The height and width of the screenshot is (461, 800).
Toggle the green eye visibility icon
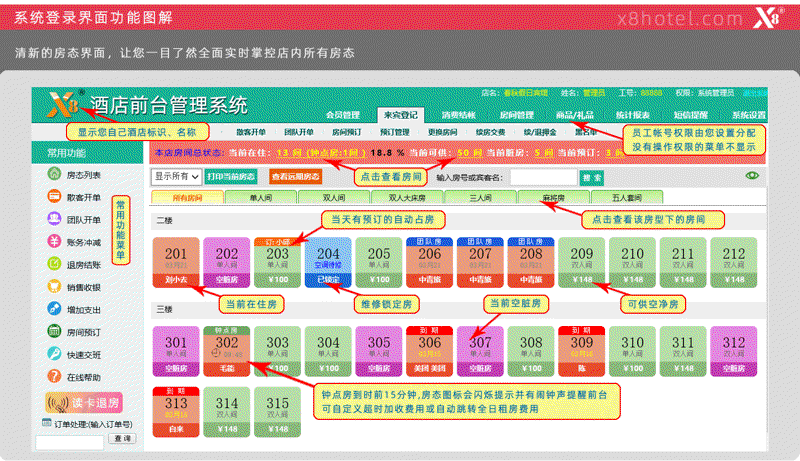tap(752, 175)
